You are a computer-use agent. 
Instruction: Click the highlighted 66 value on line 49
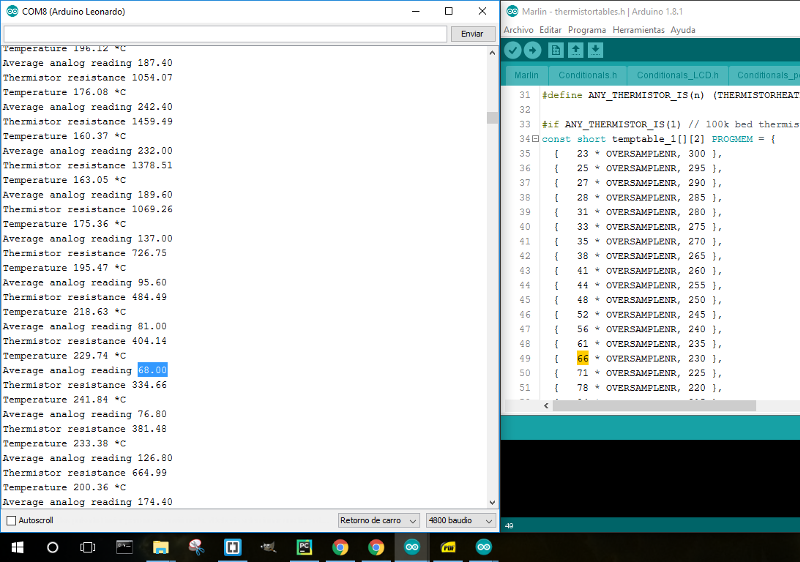583,359
